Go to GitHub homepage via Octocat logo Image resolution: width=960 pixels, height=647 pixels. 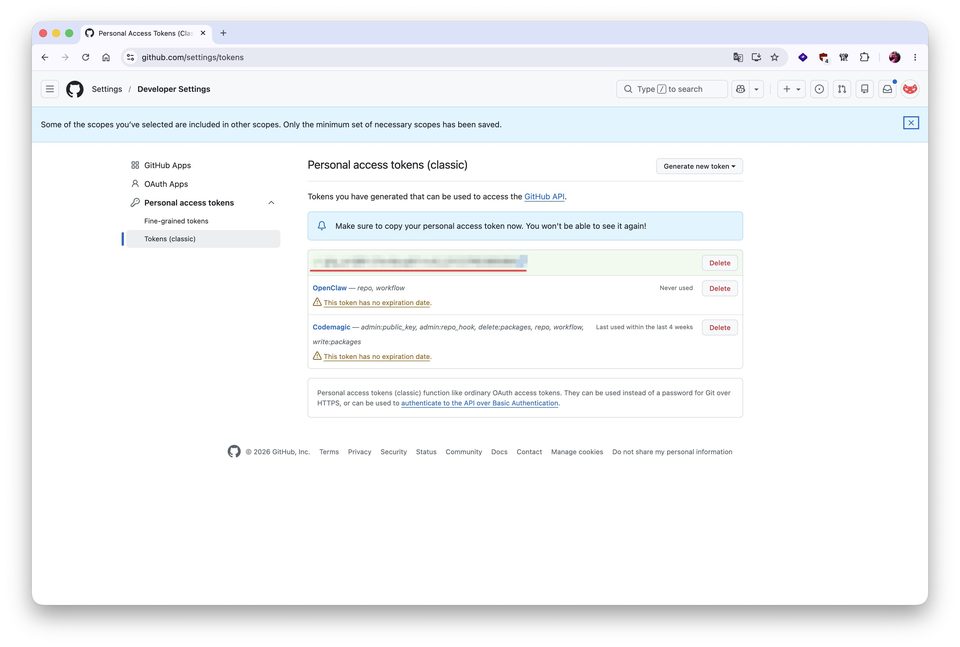click(x=75, y=89)
